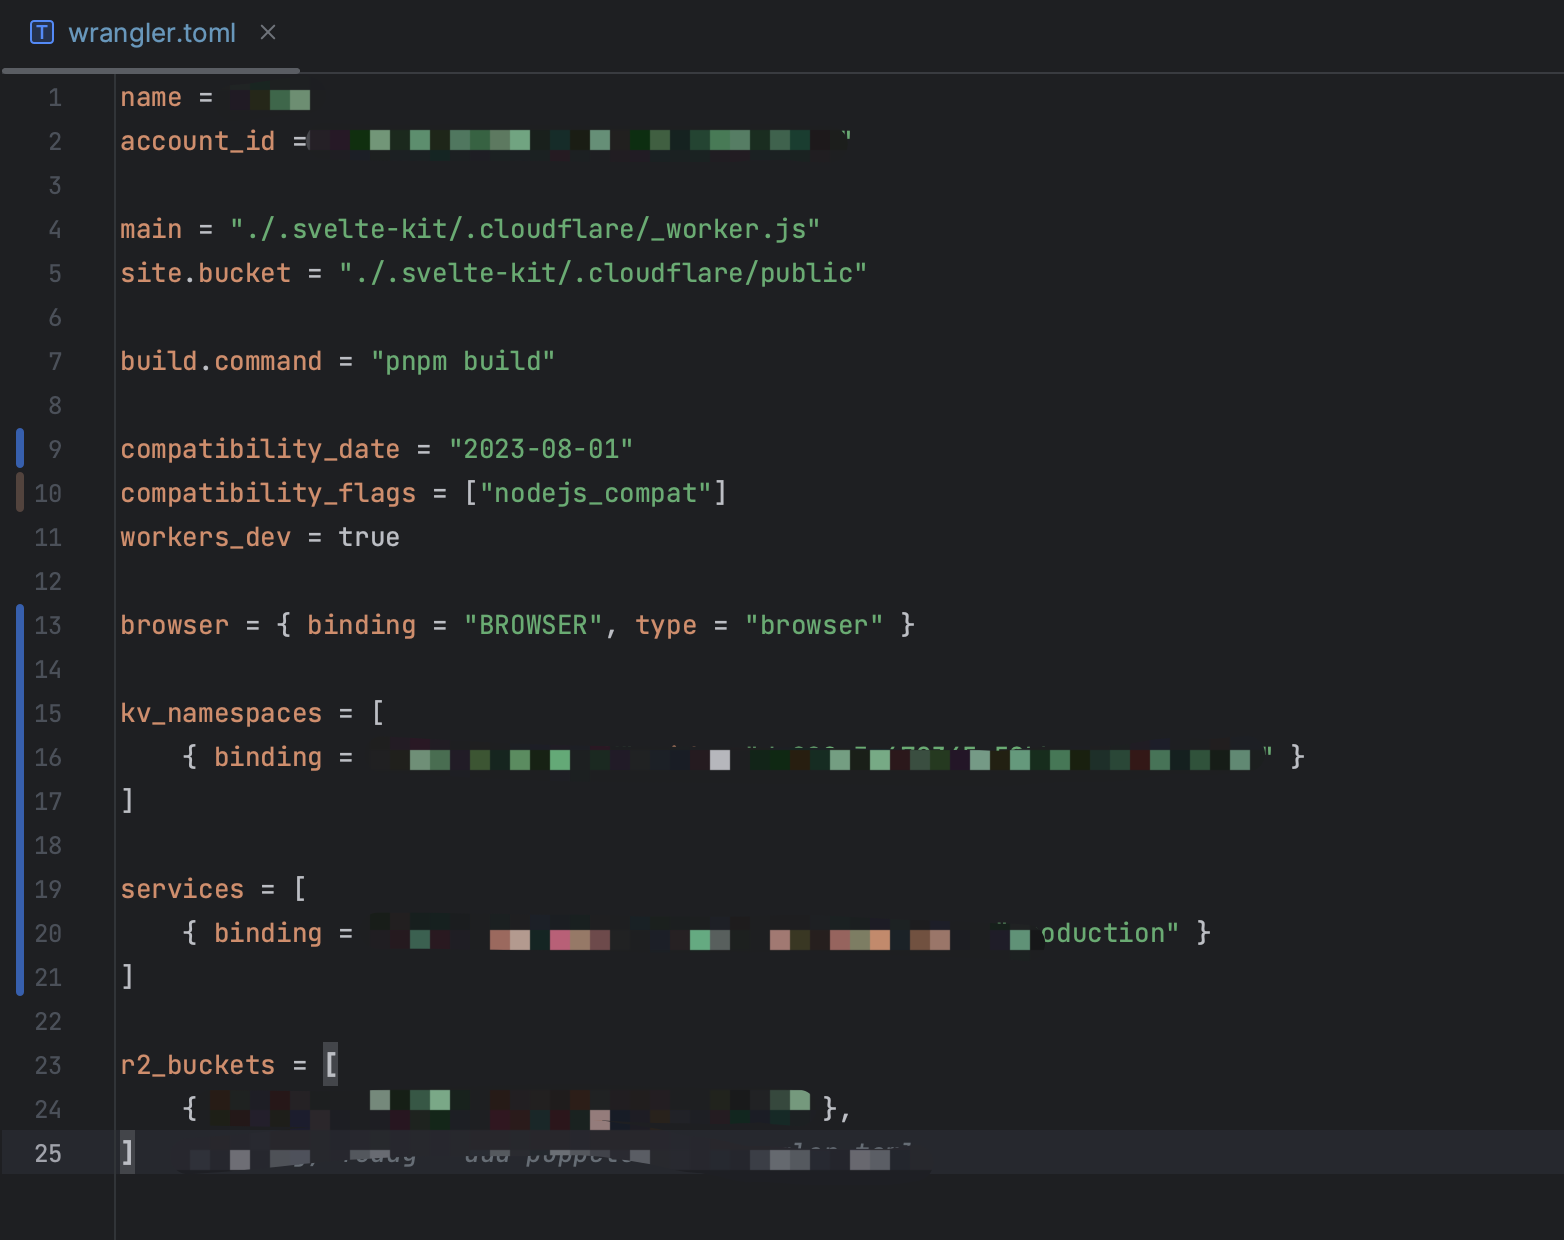
Task: Click the change bar beside the browser binding line
Action: point(18,624)
